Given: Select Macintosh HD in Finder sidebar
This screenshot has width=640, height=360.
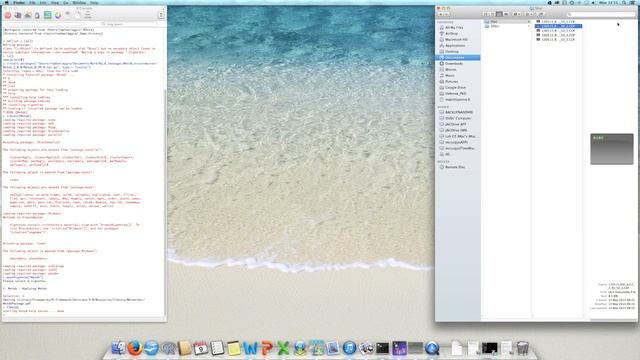Looking at the screenshot, I should (x=456, y=40).
